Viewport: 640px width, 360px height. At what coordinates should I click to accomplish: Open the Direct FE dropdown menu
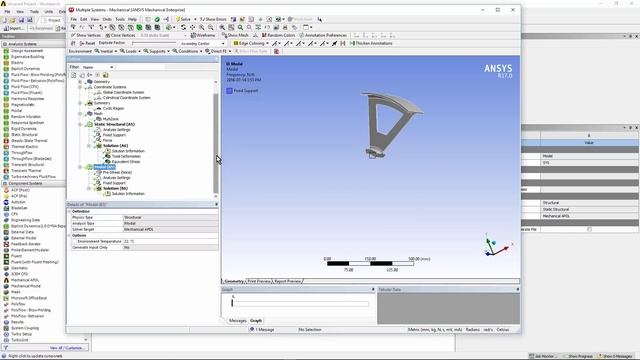(218, 51)
